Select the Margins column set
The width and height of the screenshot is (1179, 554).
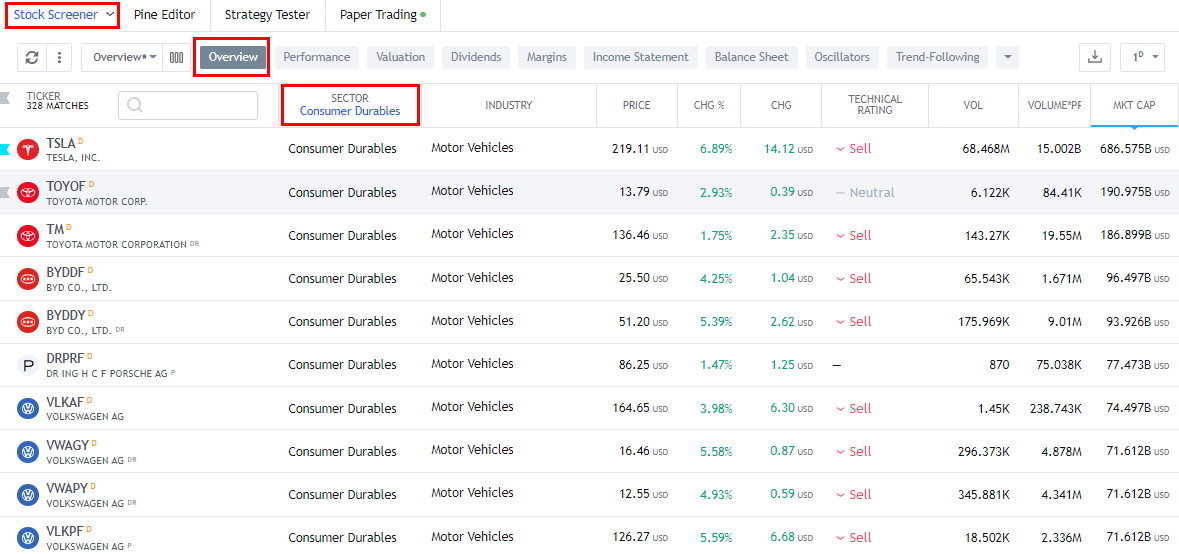coord(547,57)
